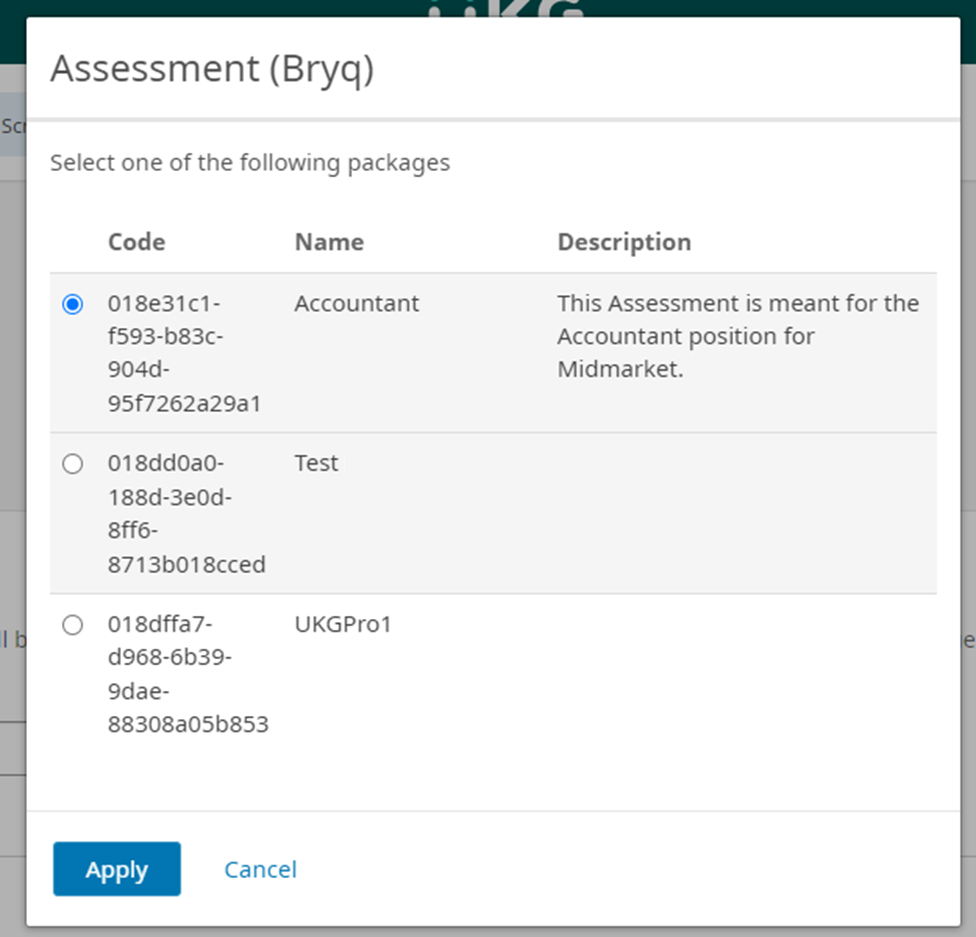Click the code starting with 018dd0a0
The image size is (976, 937).
[x=186, y=514]
